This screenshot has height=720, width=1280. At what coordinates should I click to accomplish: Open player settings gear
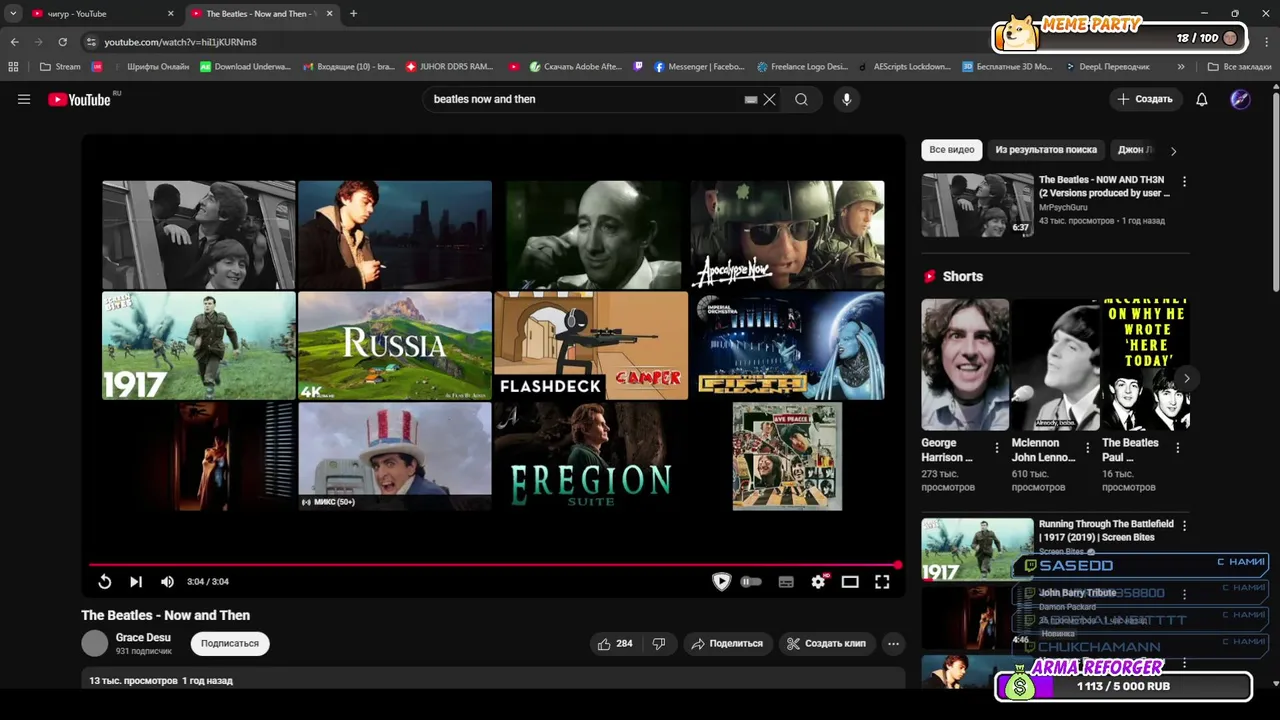819,582
